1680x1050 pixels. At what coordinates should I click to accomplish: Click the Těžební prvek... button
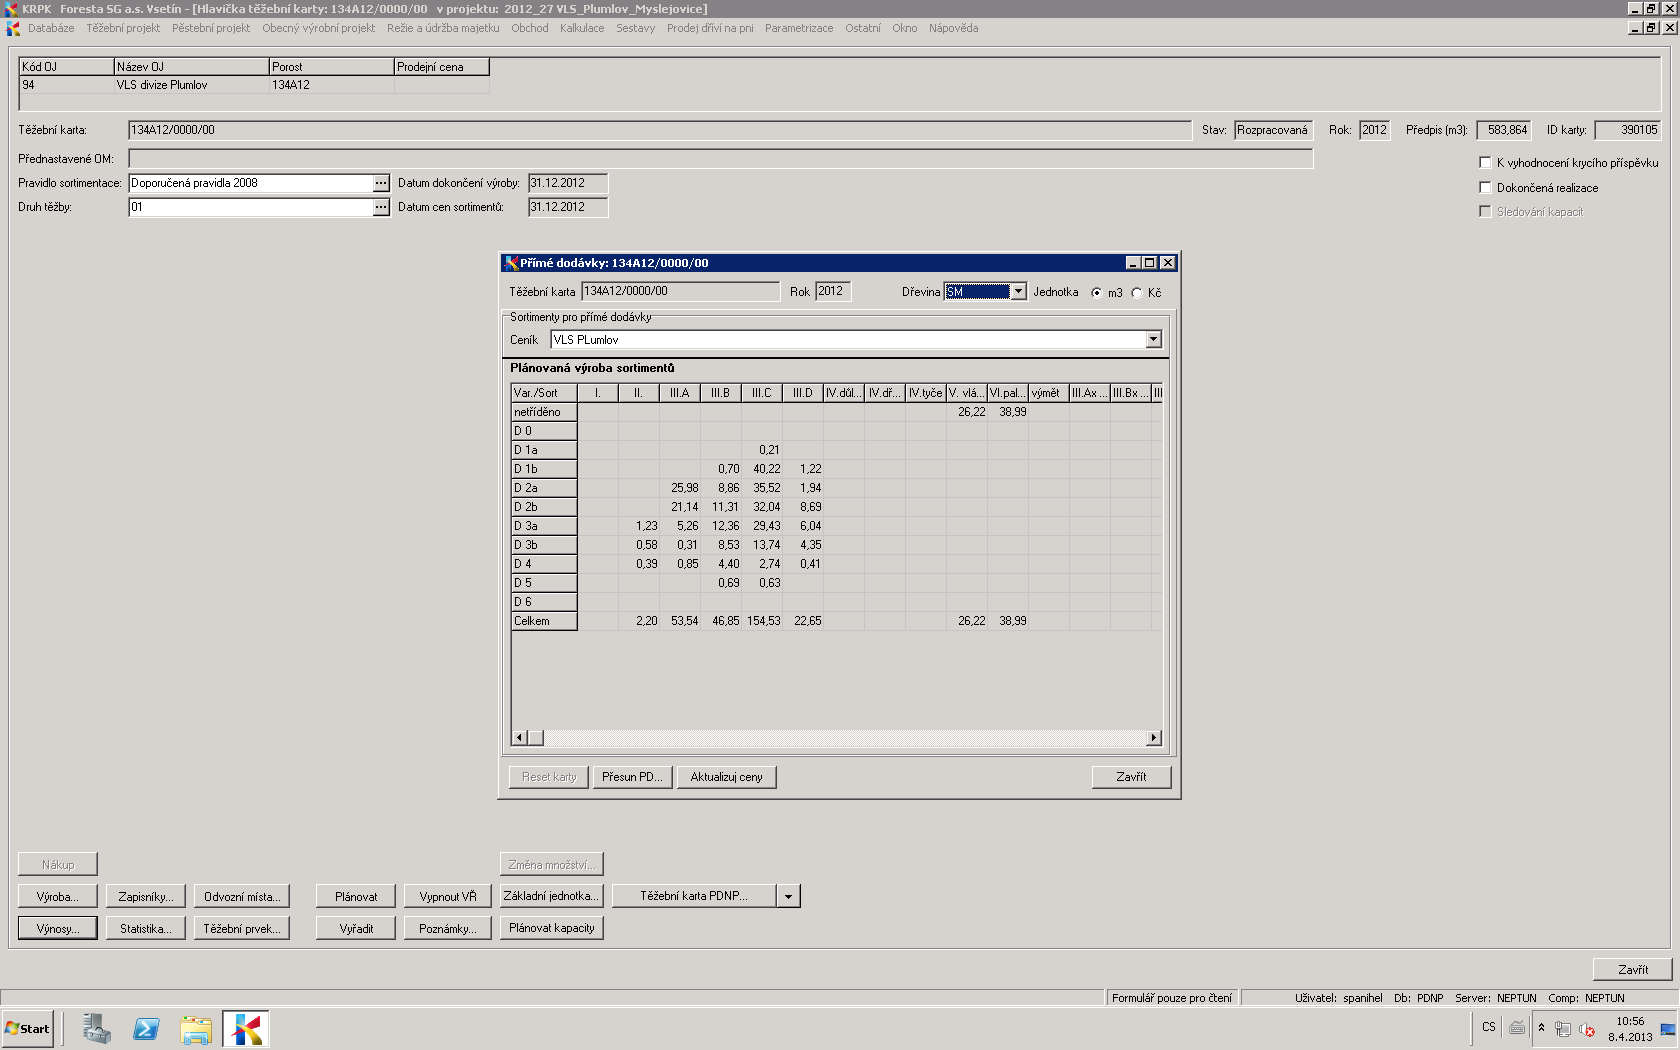(242, 929)
